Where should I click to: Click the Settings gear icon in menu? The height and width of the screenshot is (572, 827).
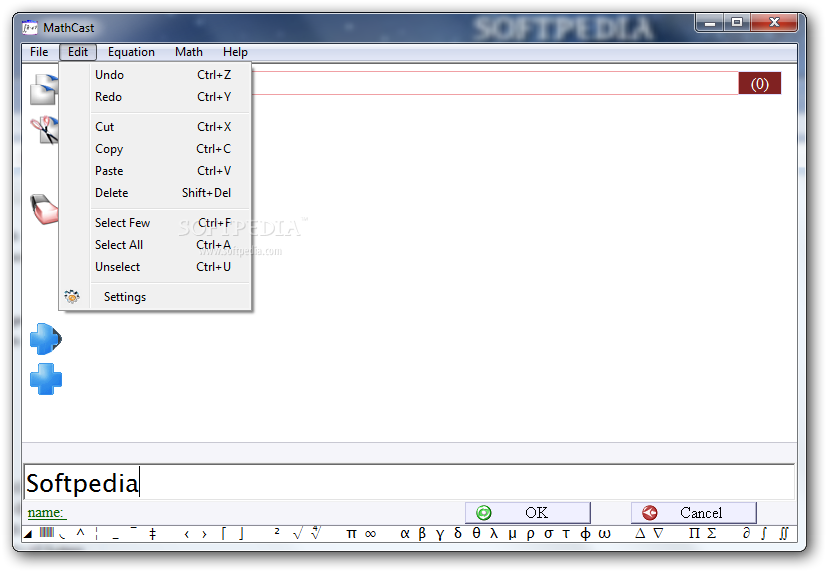[x=72, y=297]
